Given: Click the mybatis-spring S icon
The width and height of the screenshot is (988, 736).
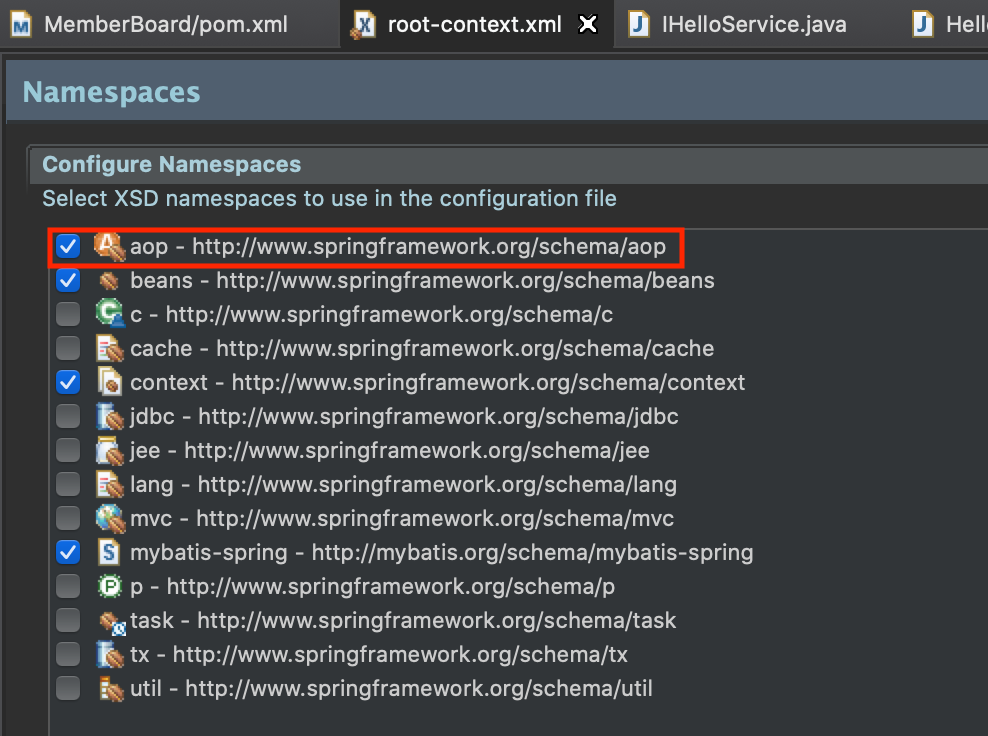Looking at the screenshot, I should click(110, 553).
